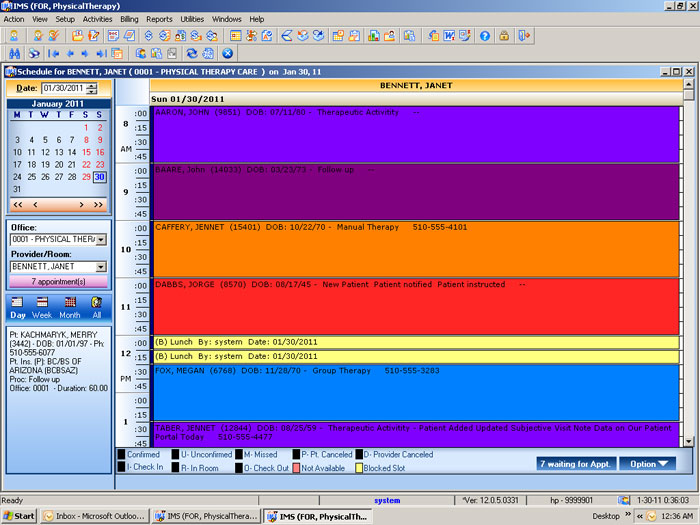The image size is (700, 525).
Task: Expand the taskbar Desktop toolbar chevron
Action: point(628,514)
